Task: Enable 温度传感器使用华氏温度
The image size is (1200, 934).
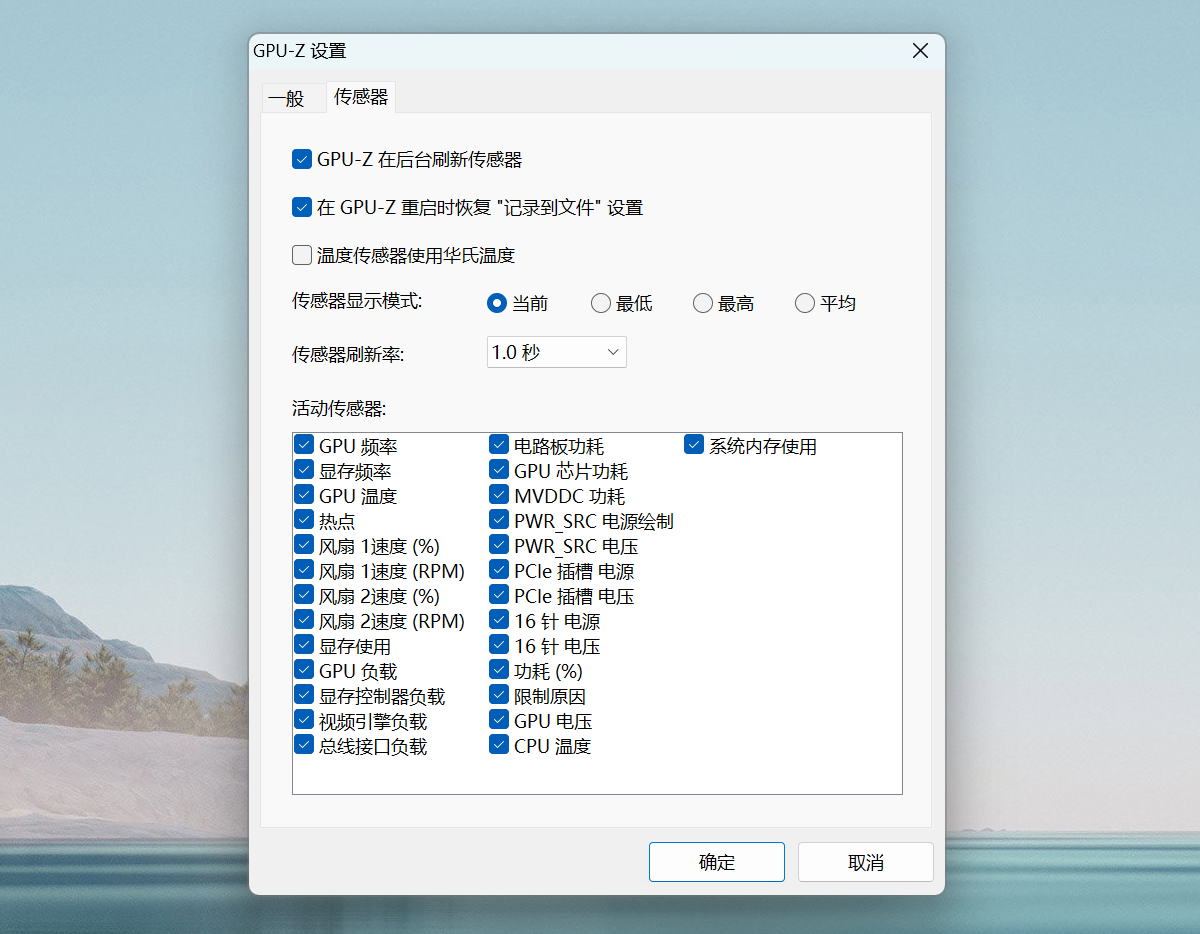Action: [301, 255]
